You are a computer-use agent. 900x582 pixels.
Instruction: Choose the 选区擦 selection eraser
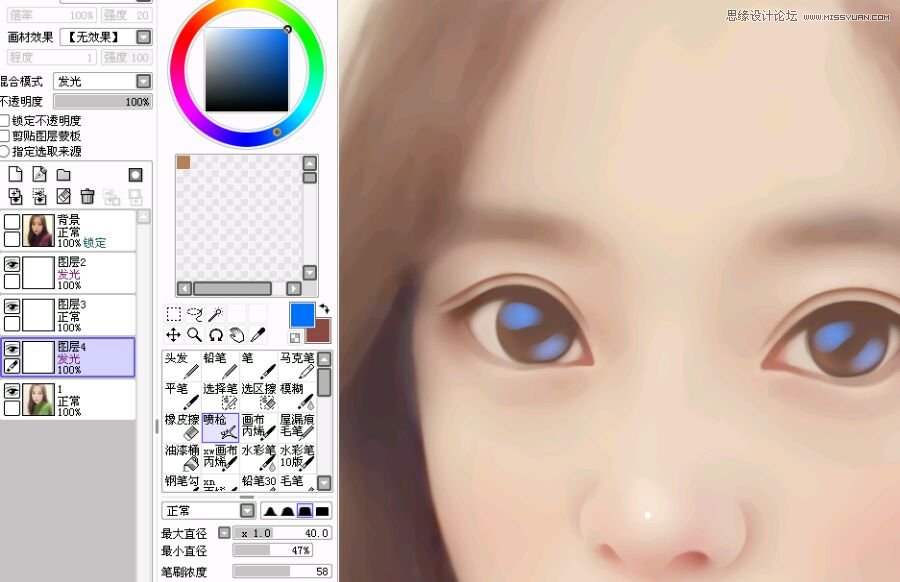point(258,396)
